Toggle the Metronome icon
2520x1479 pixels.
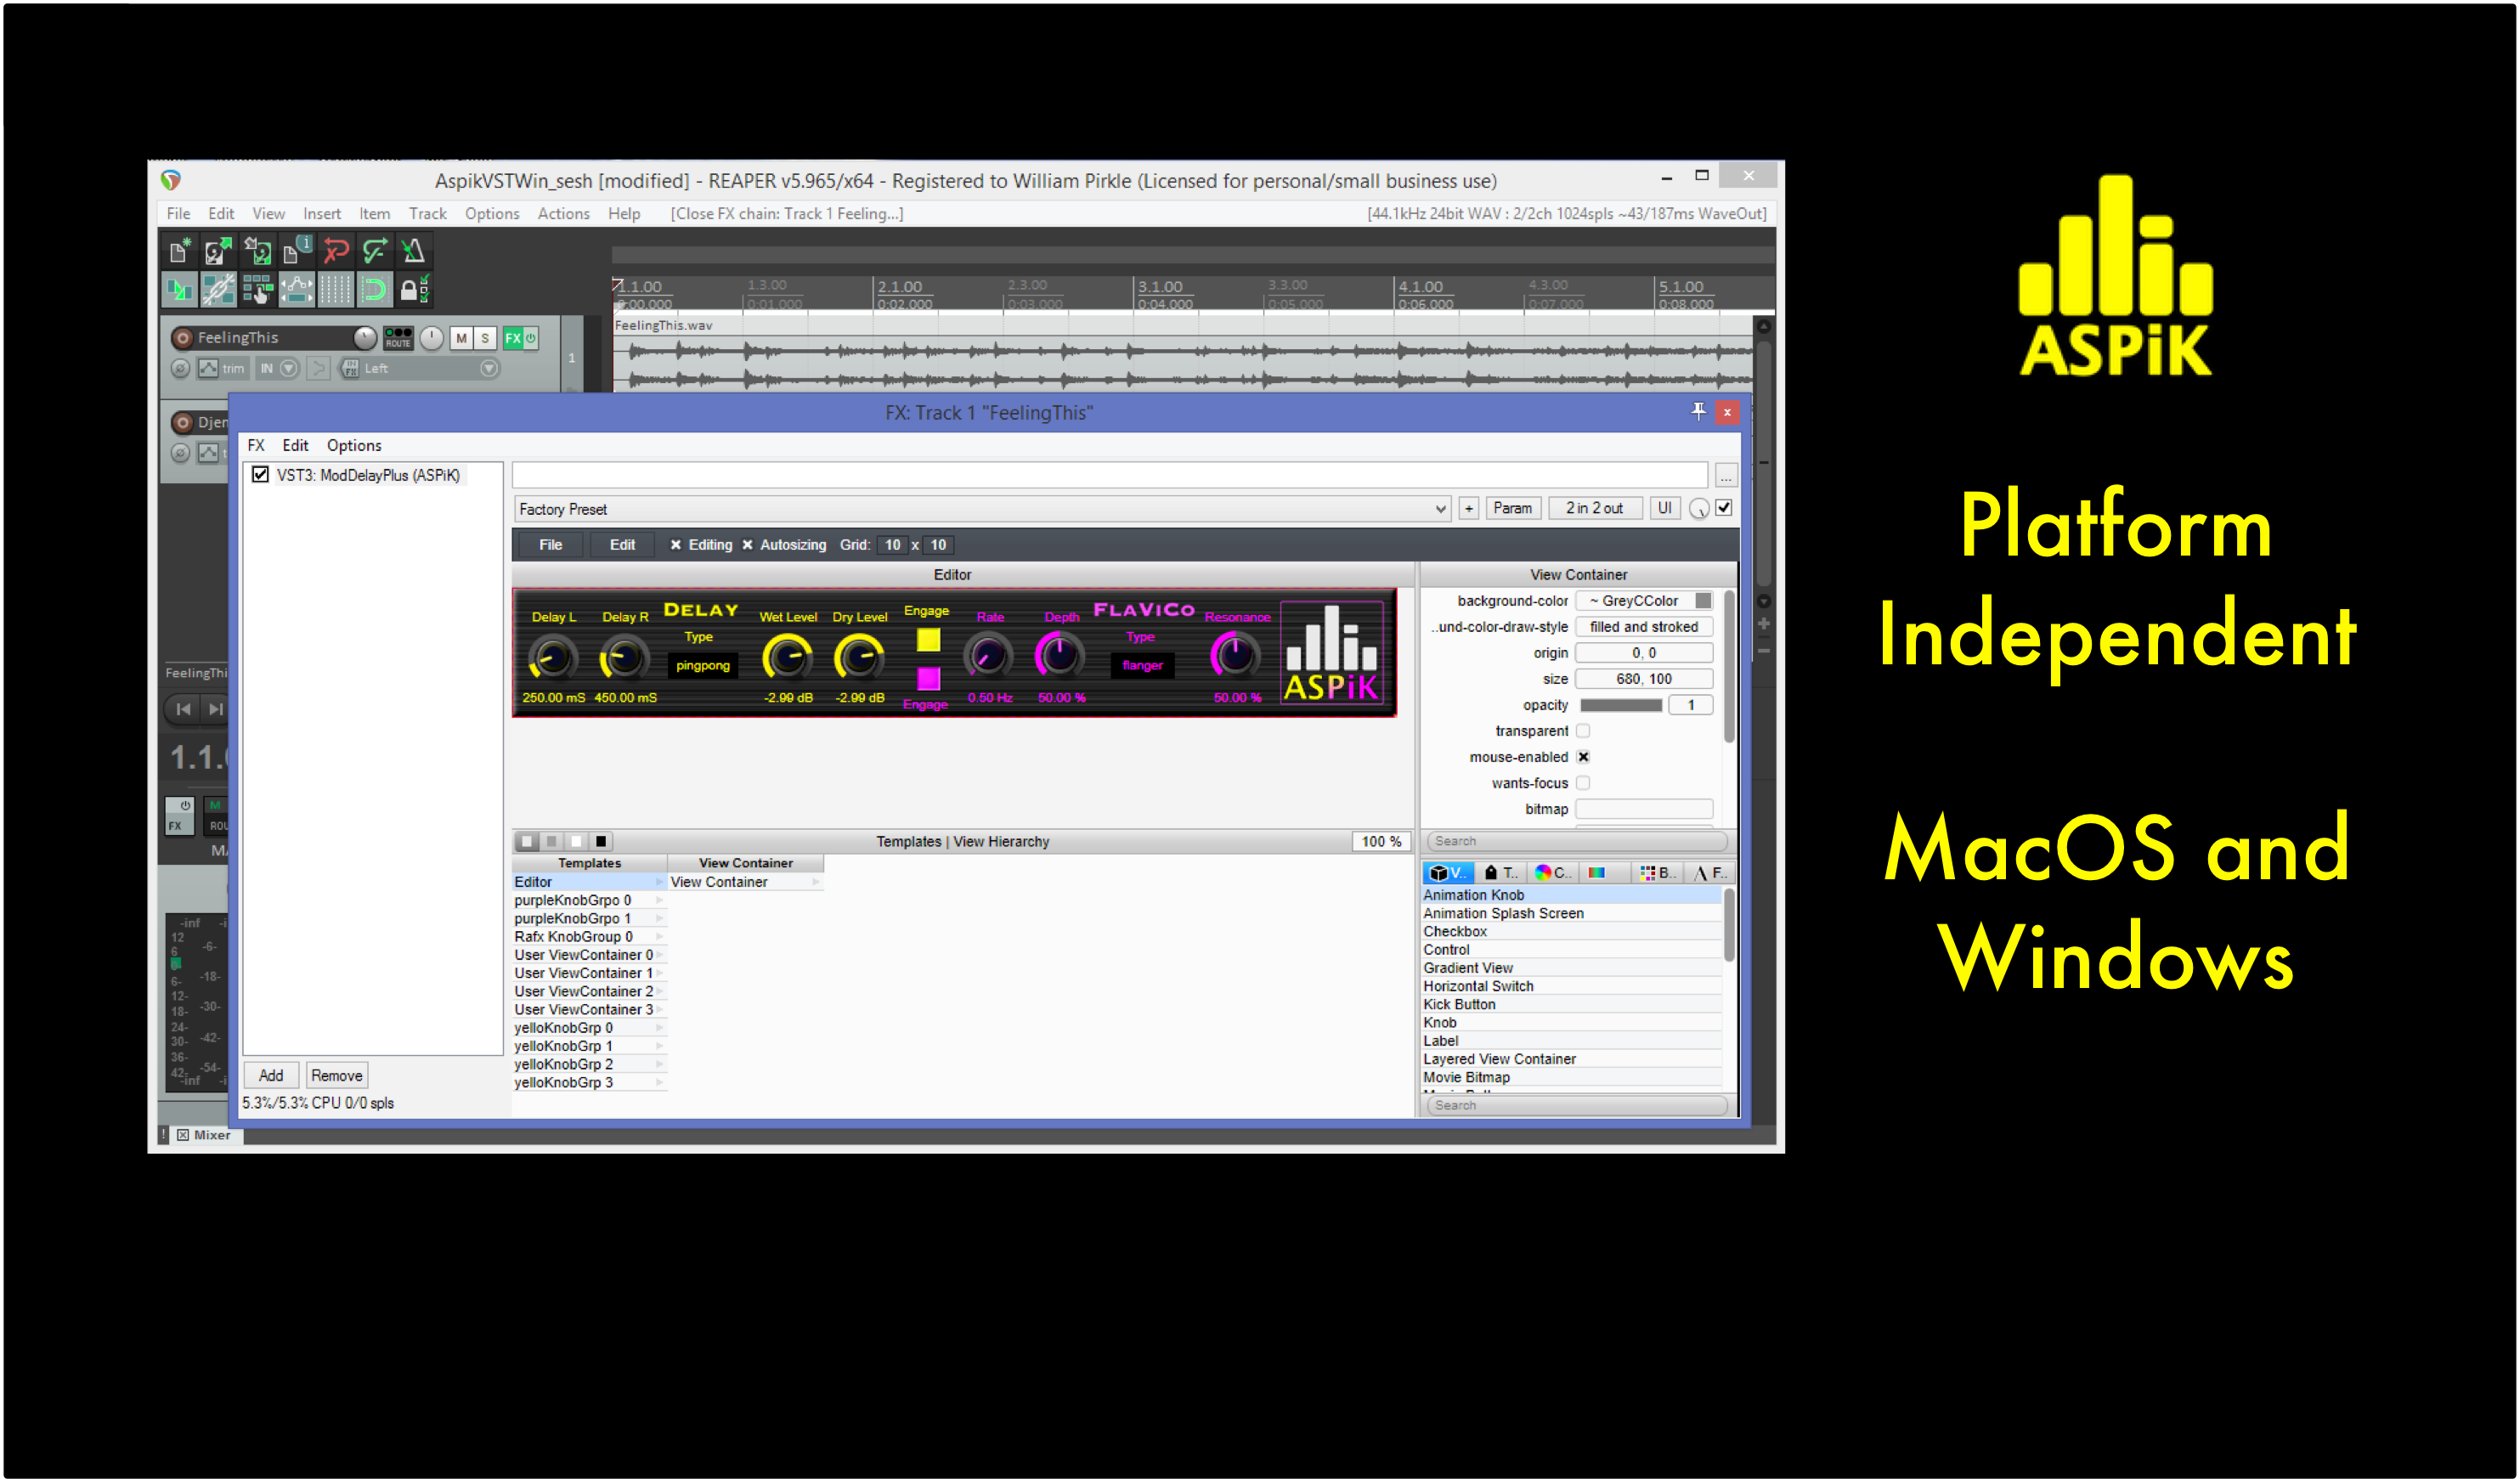pyautogui.click(x=413, y=251)
